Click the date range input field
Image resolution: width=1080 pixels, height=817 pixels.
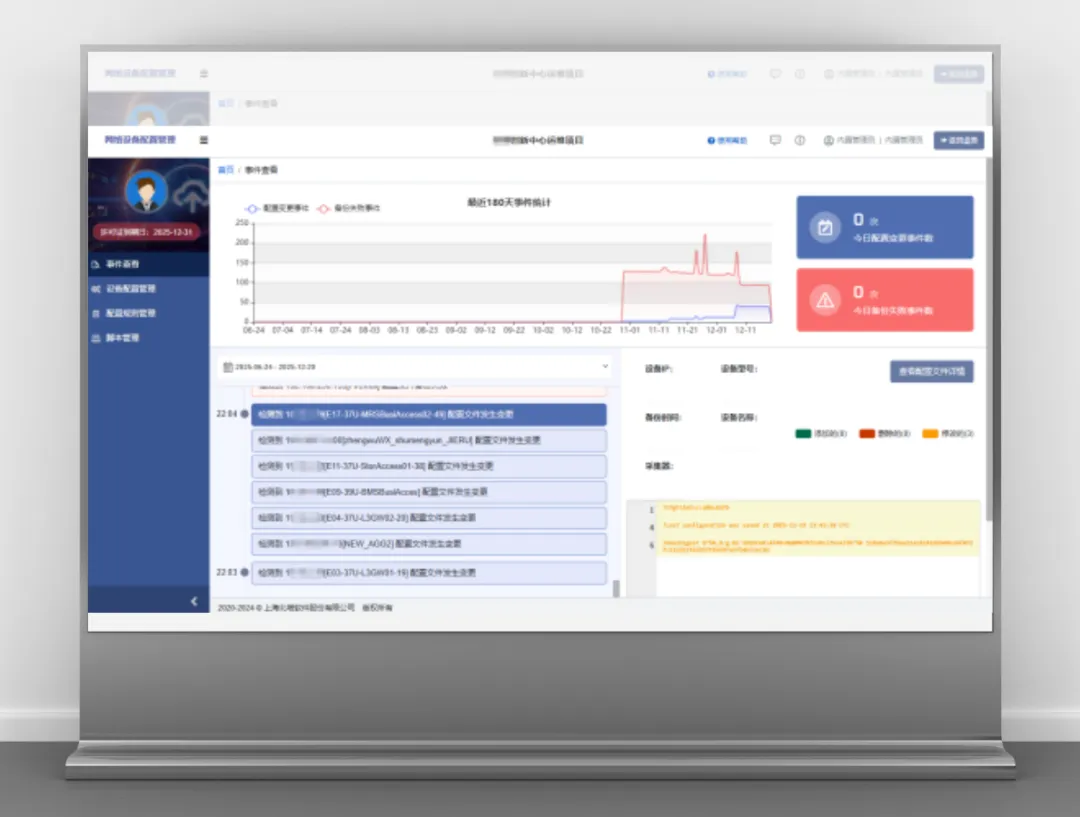[x=415, y=367]
